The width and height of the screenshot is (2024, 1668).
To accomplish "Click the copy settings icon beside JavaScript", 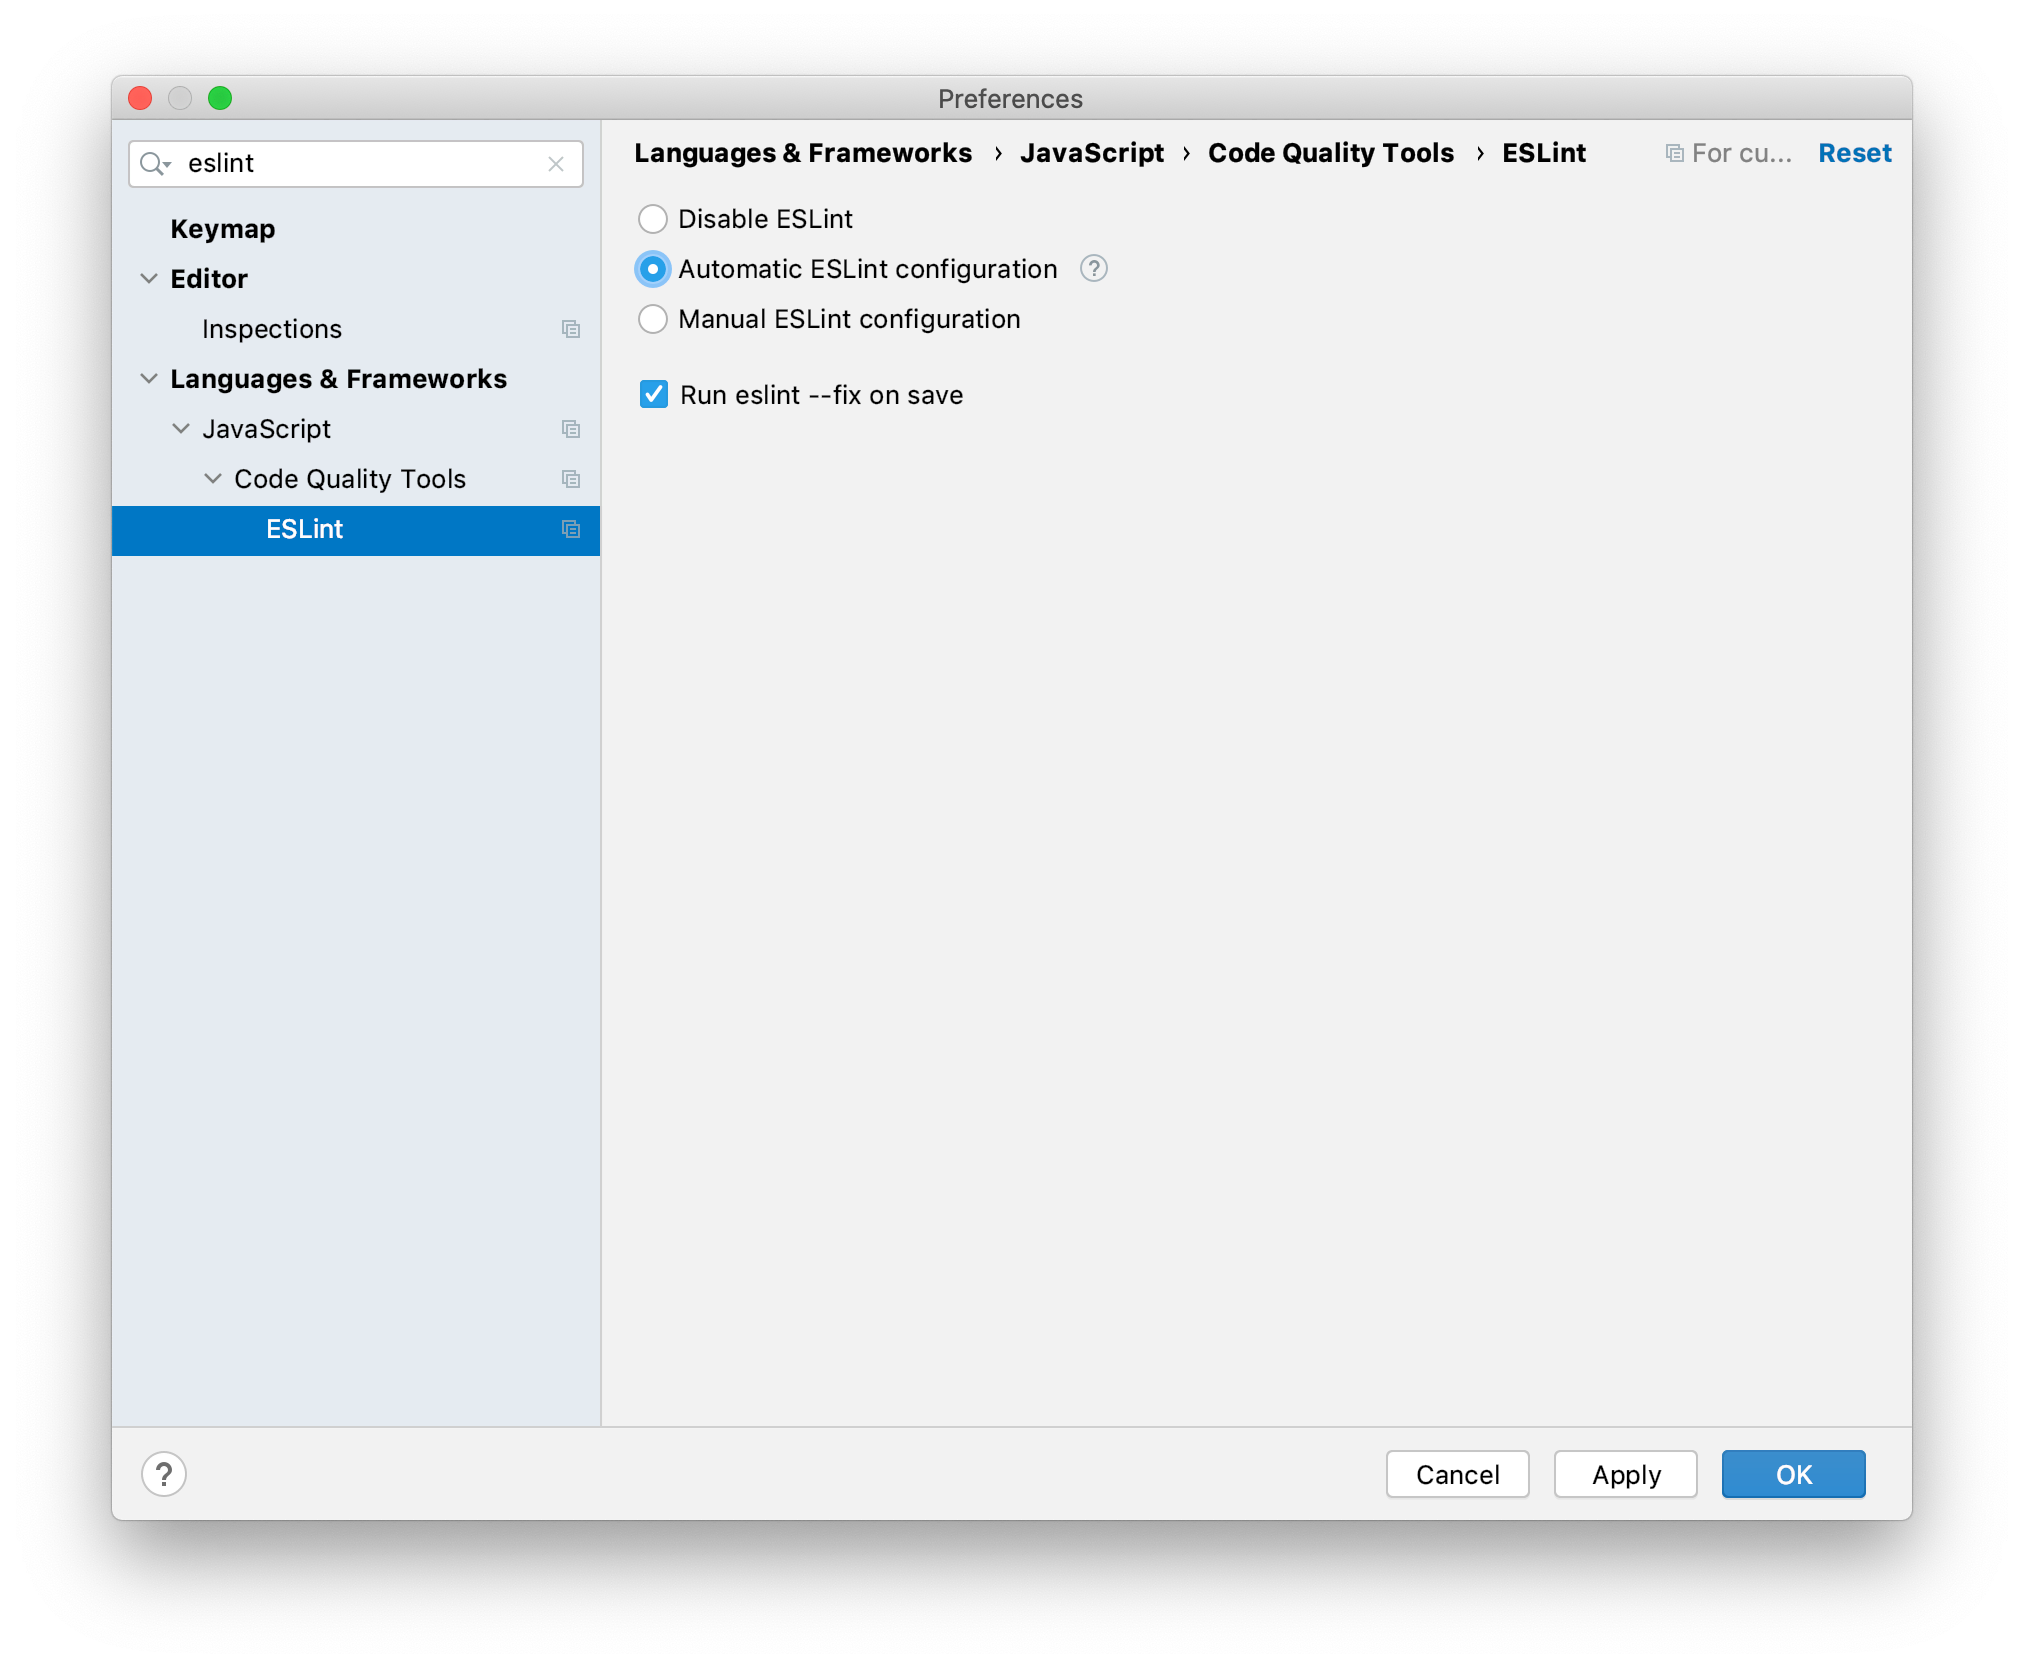I will point(570,428).
